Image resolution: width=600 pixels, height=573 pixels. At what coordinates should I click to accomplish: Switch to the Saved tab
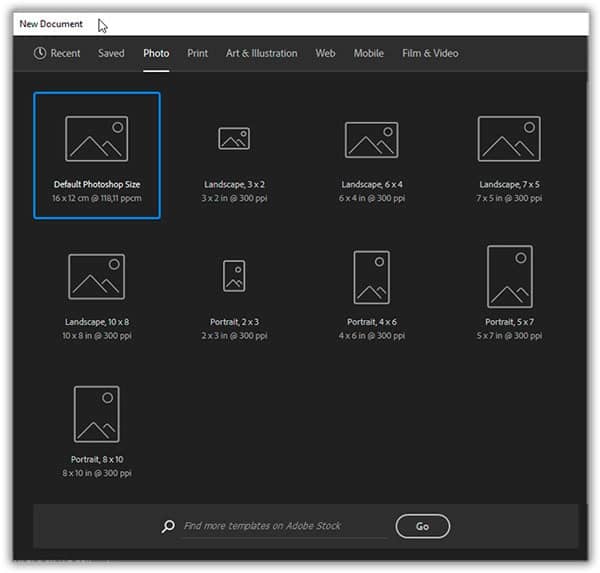coord(111,53)
